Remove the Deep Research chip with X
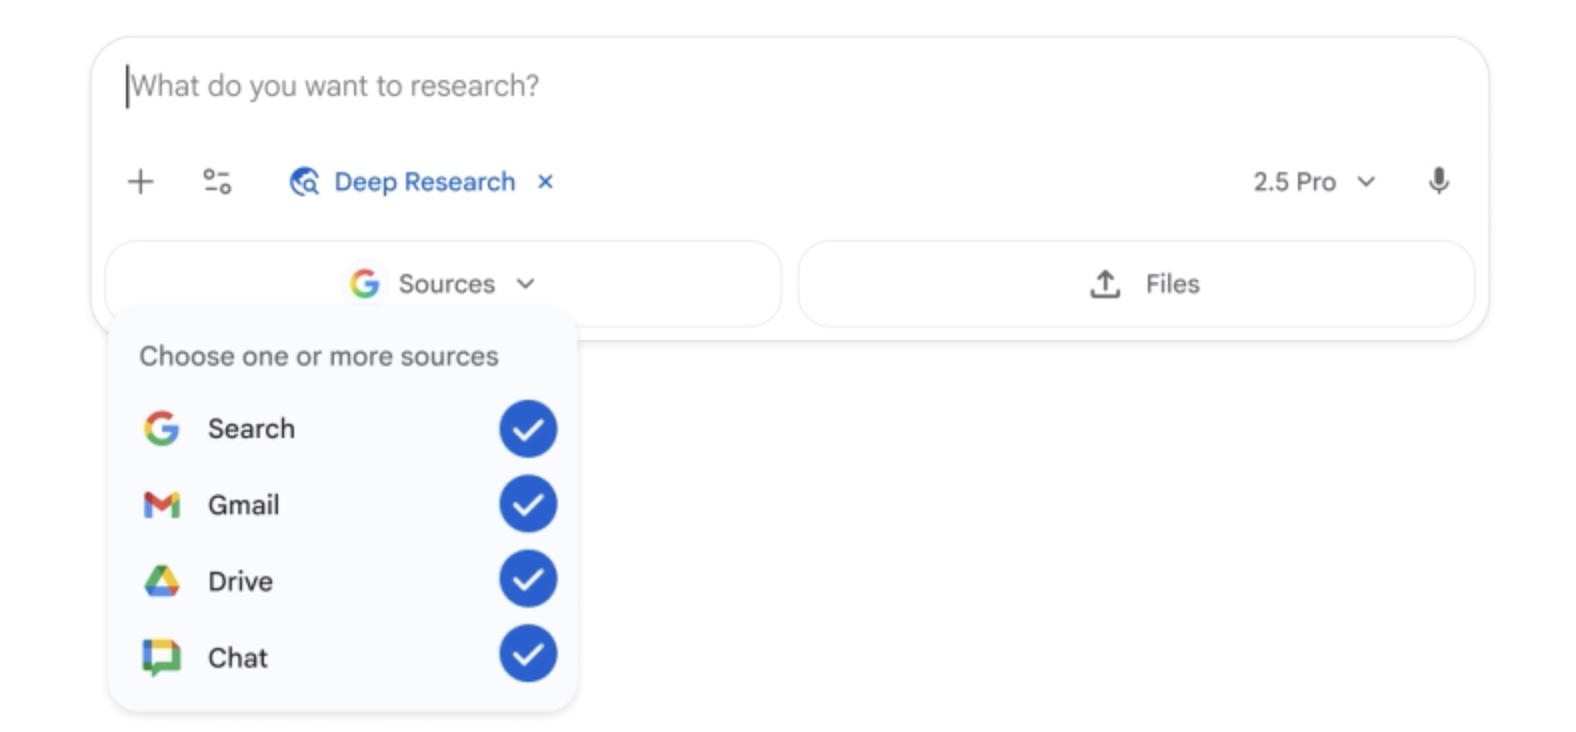1576x732 pixels. tap(545, 182)
